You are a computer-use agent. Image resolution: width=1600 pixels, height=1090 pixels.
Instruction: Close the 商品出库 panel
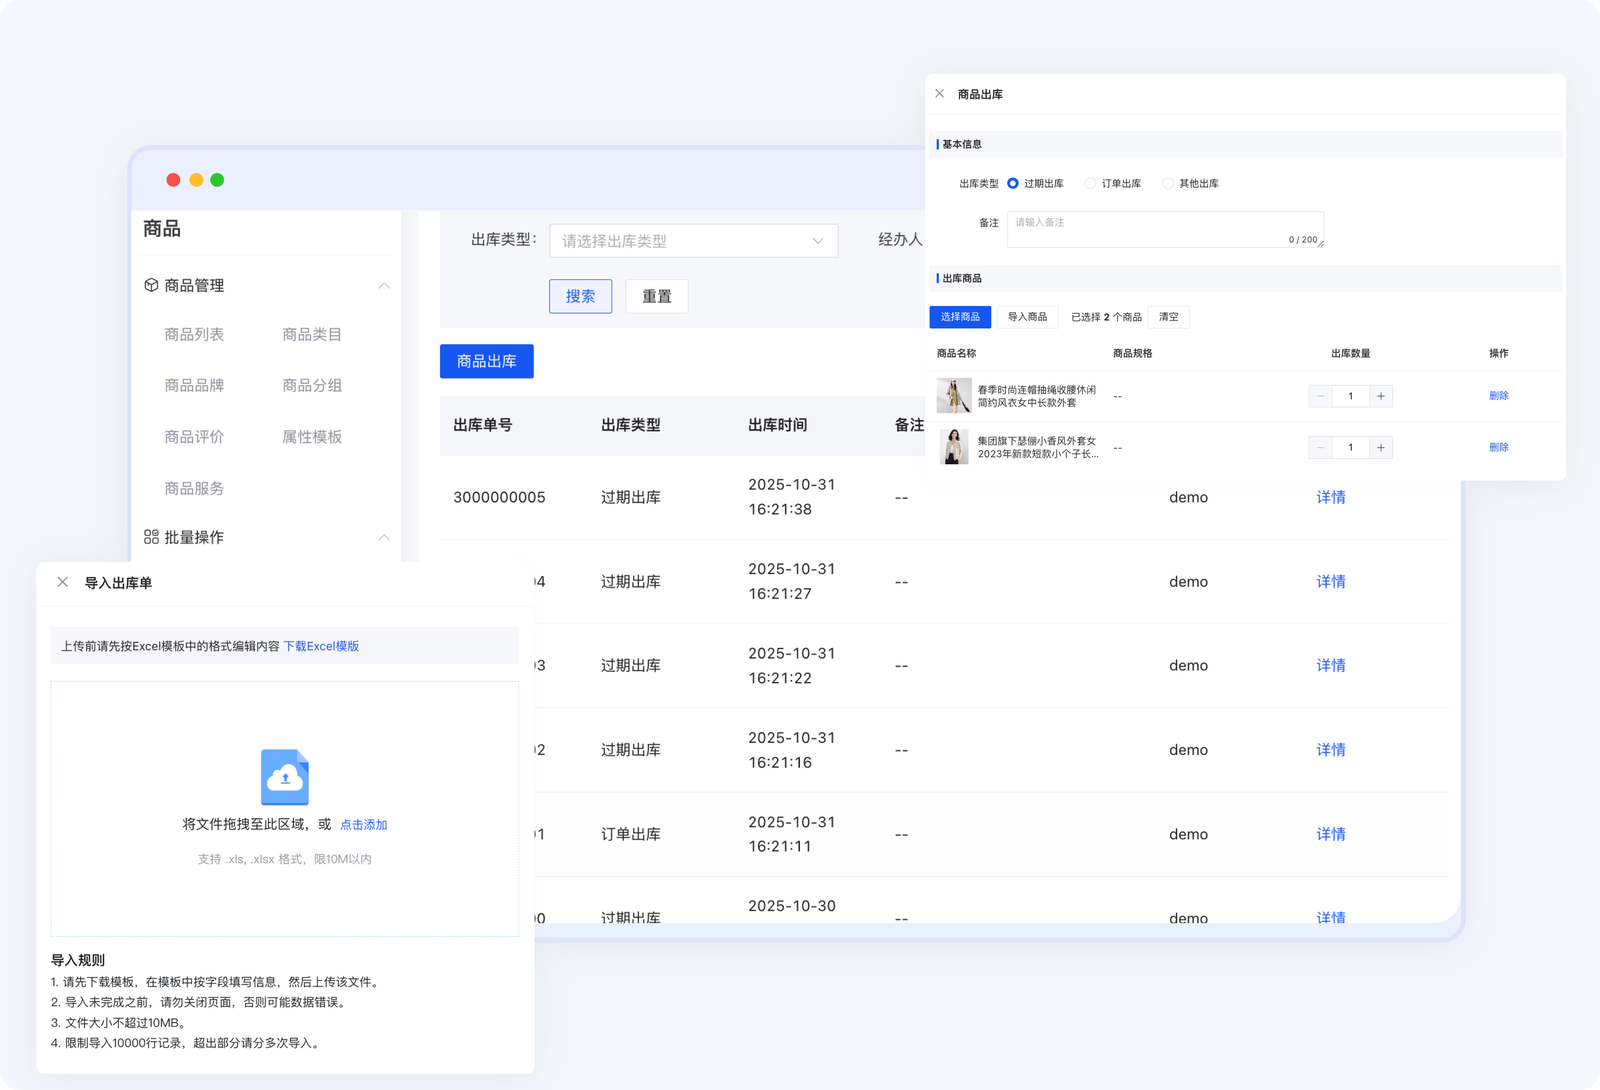click(939, 93)
